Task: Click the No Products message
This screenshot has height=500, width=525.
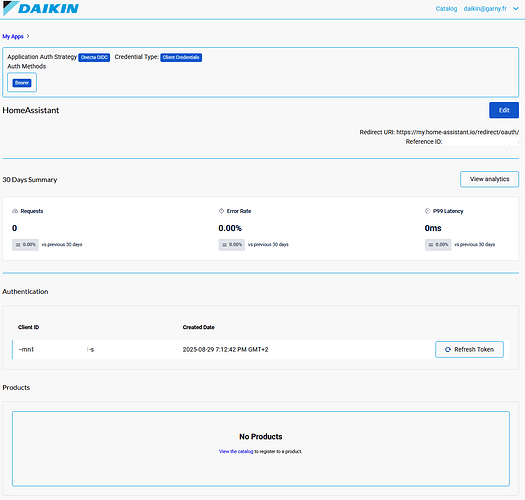Action: [260, 437]
